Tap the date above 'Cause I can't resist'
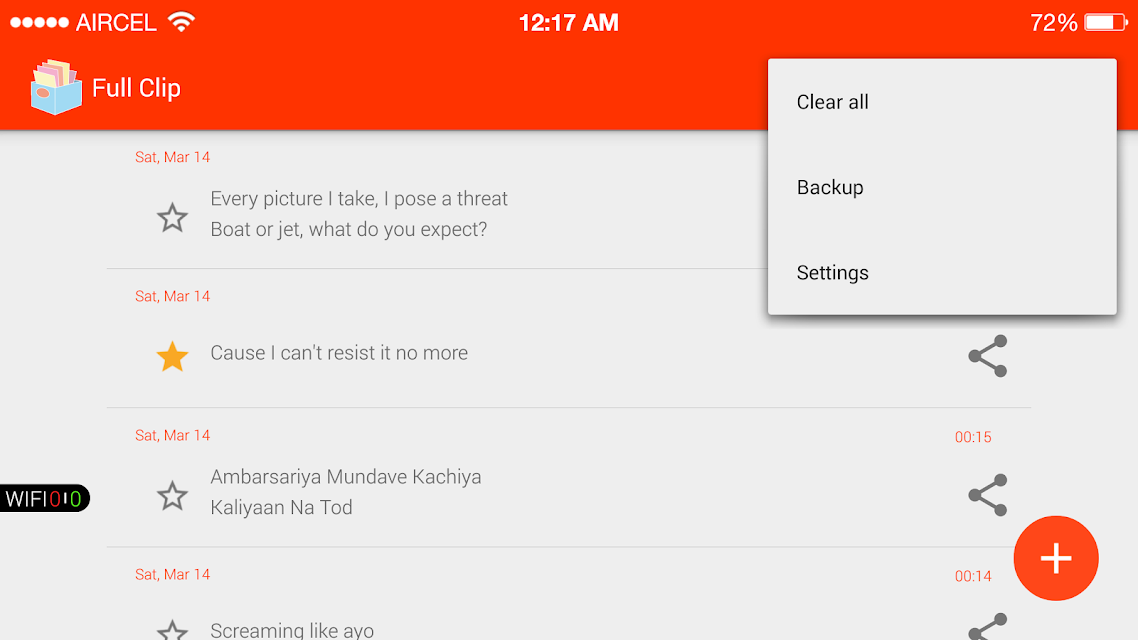 173,296
